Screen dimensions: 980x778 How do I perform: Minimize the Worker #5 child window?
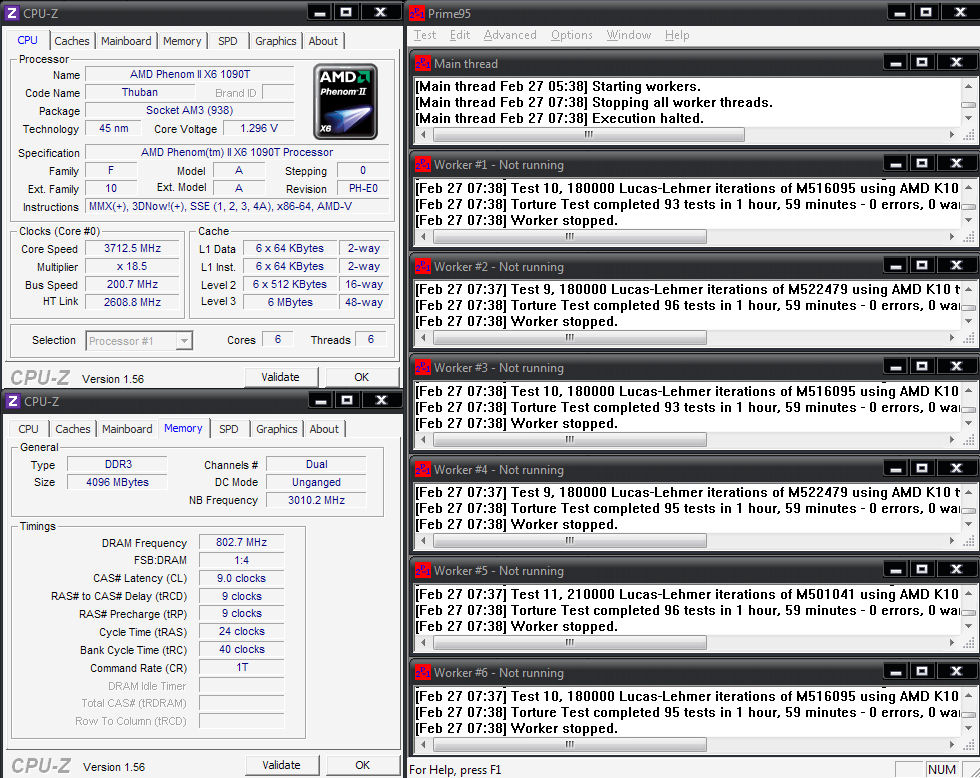[896, 569]
